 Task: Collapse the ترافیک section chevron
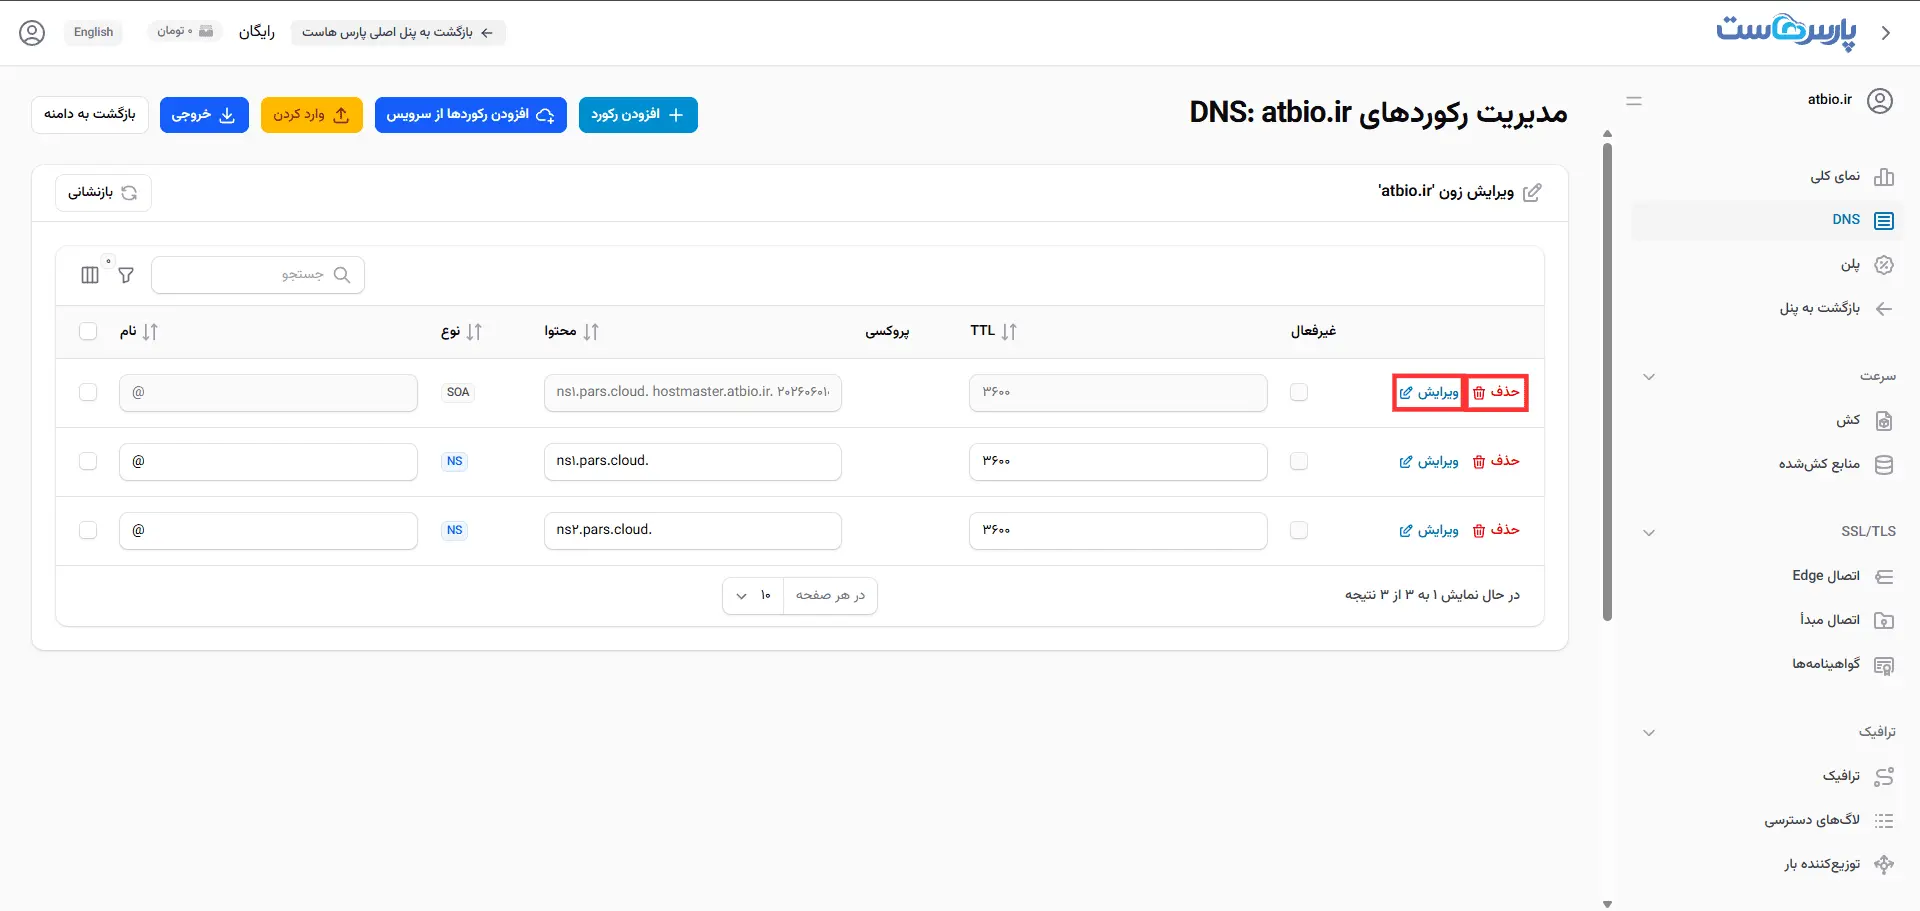pos(1649,733)
